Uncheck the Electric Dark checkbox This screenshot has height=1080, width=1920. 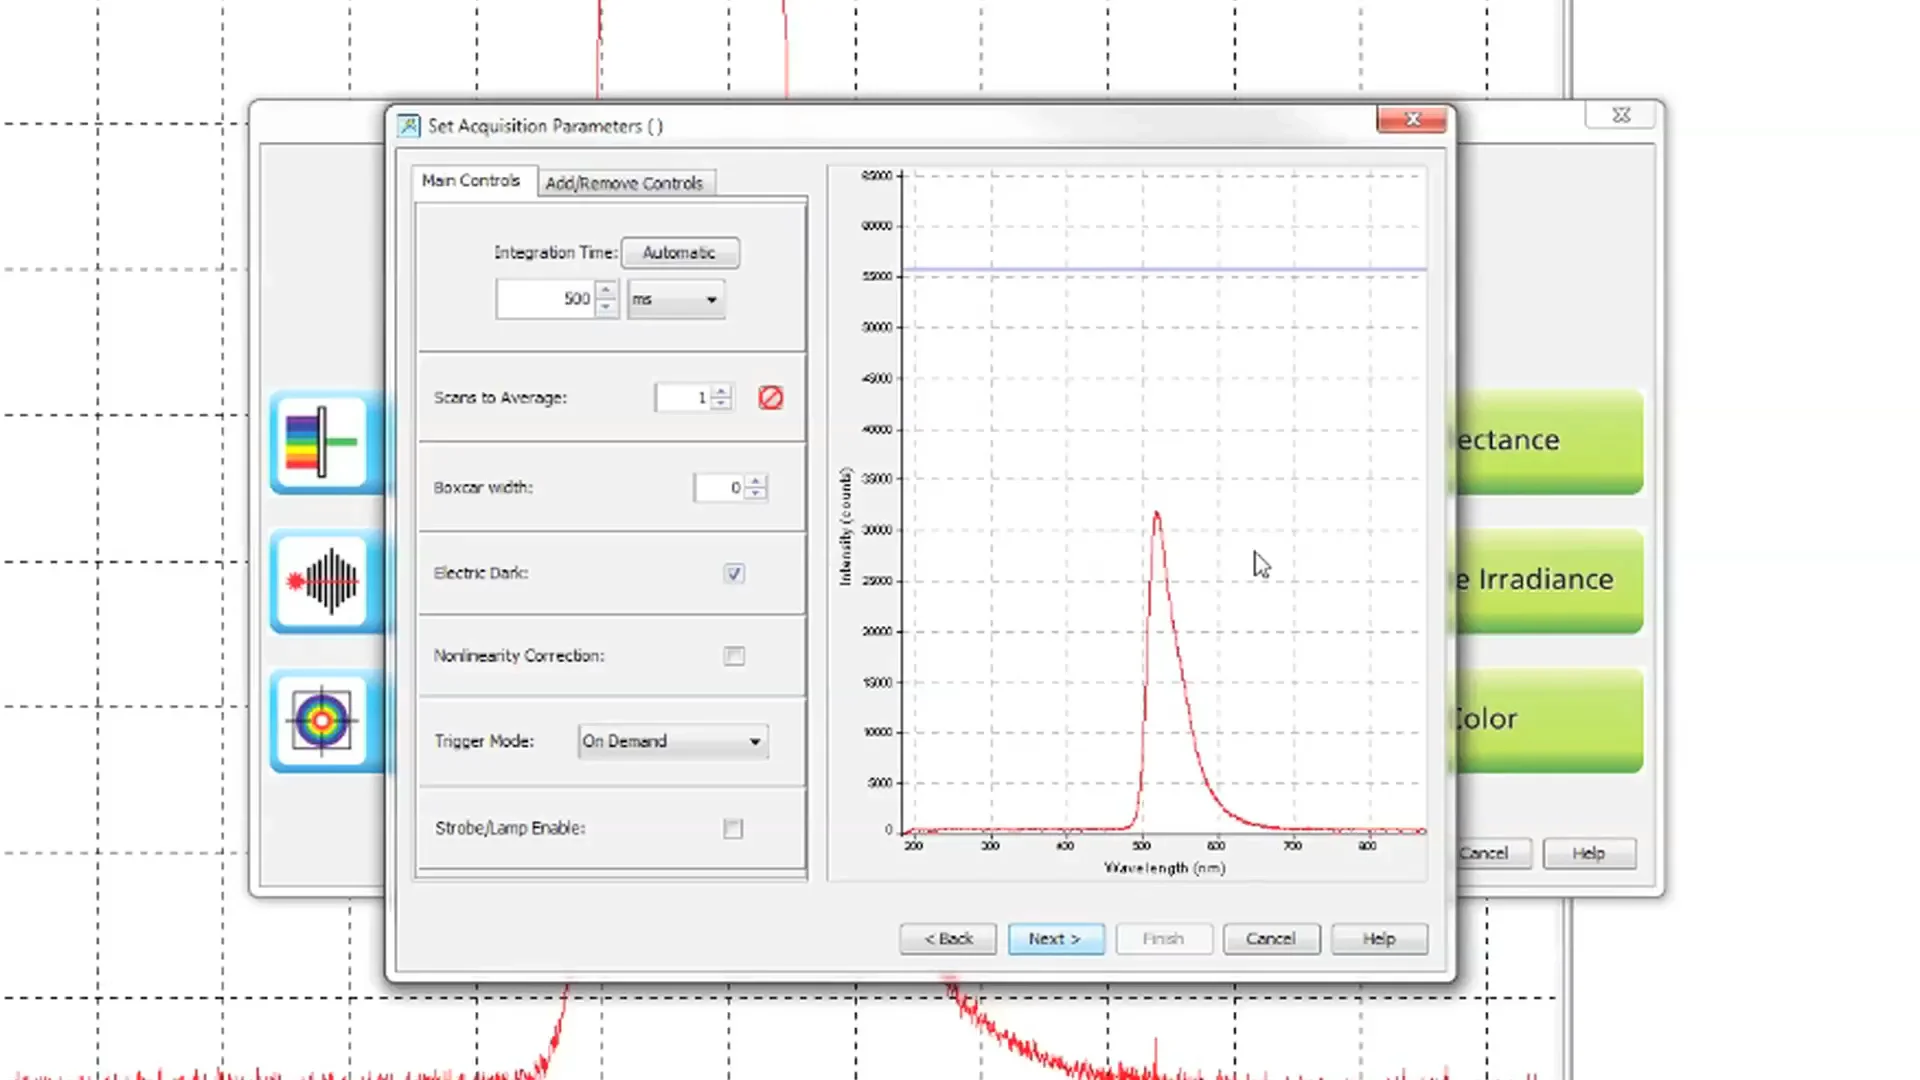734,573
